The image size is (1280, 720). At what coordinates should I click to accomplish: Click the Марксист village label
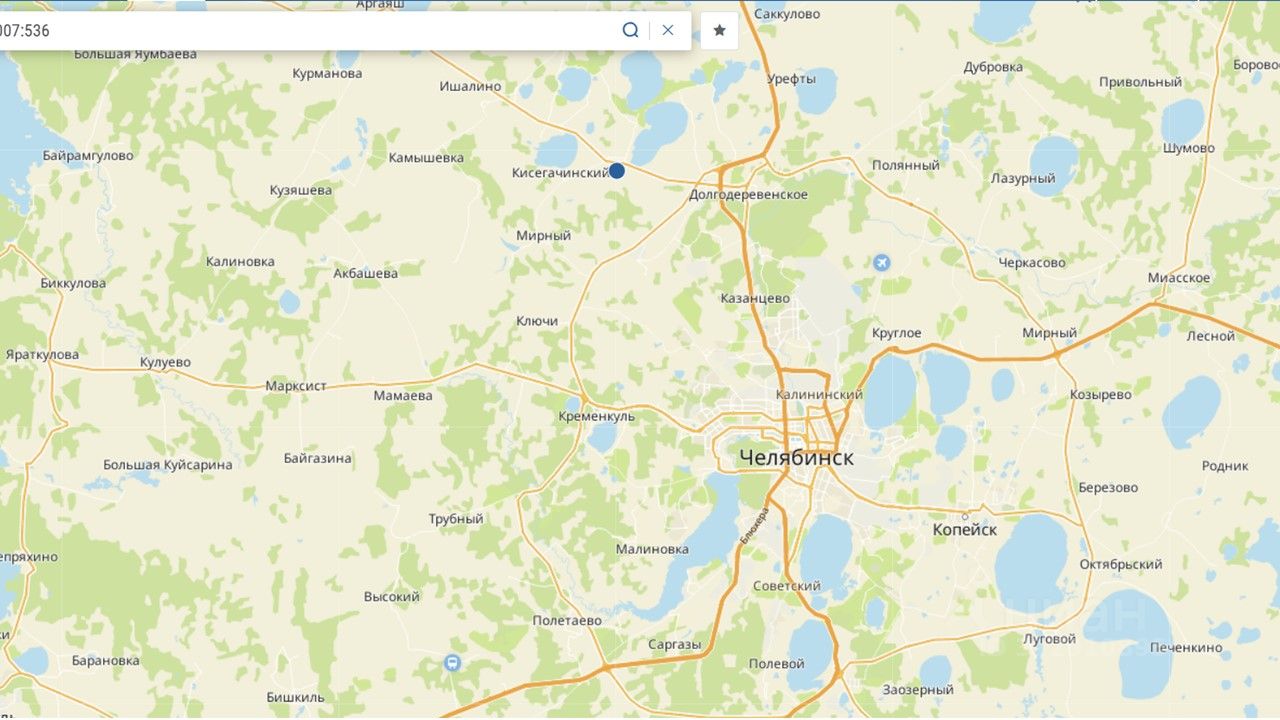click(296, 386)
